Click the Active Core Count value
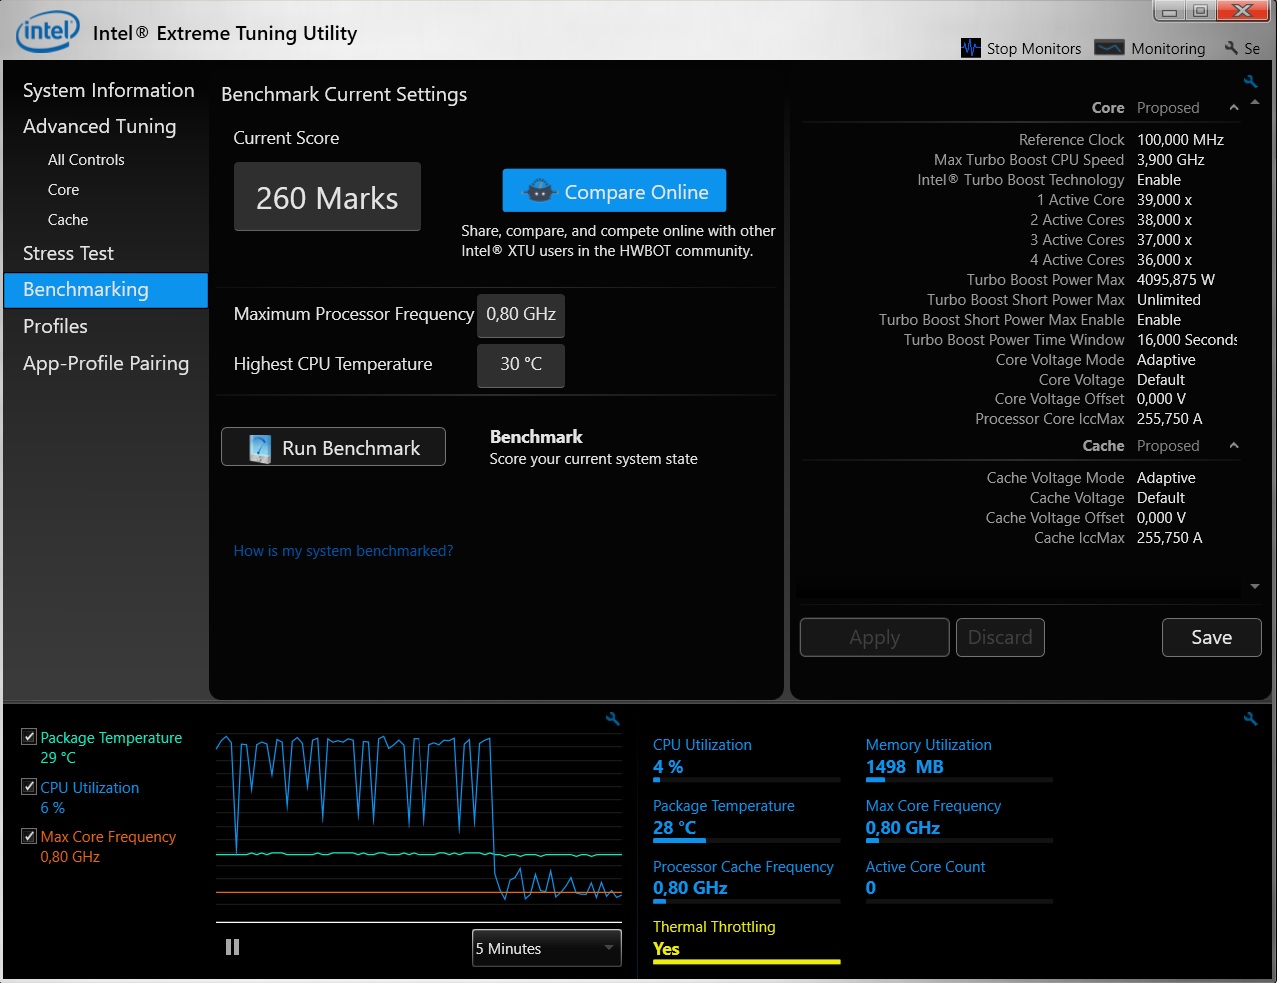The width and height of the screenshot is (1277, 983). tap(870, 888)
